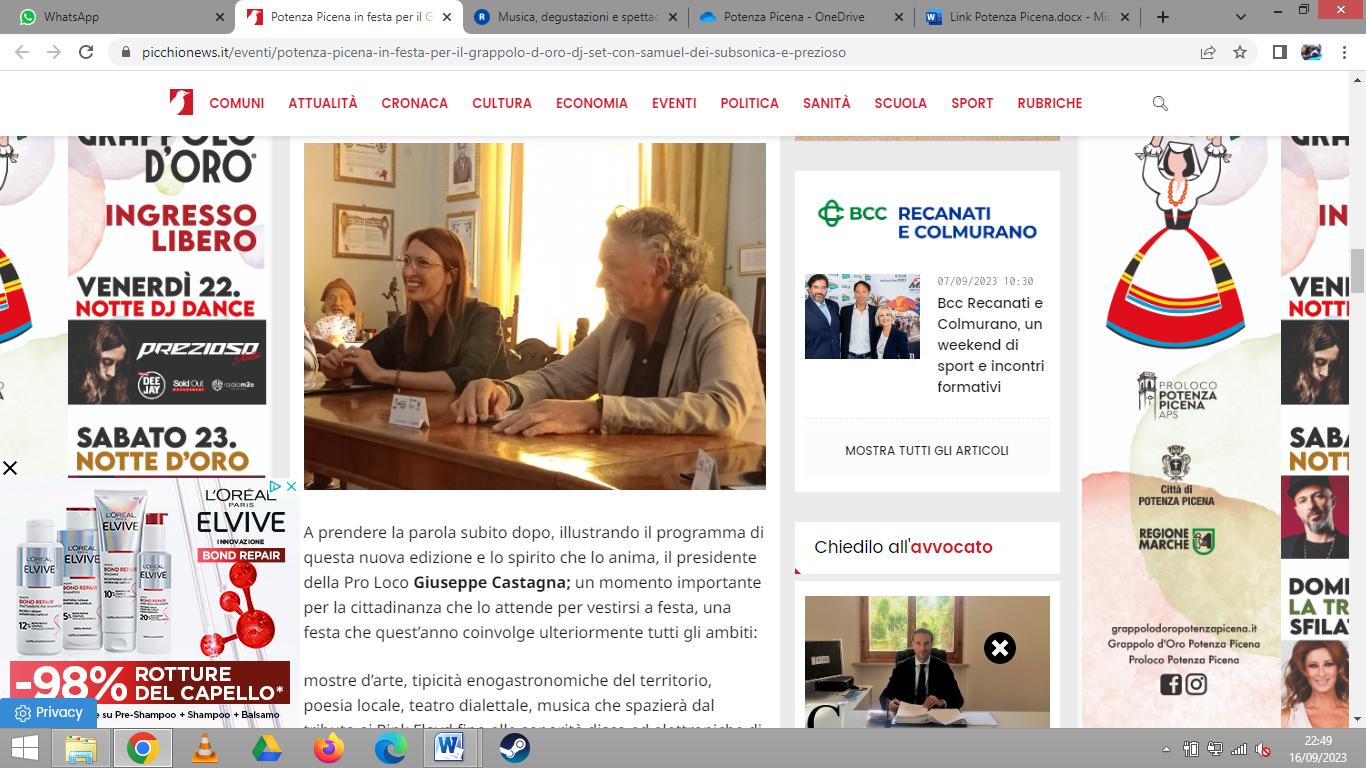Image resolution: width=1366 pixels, height=768 pixels.
Task: Open the site search magnifier icon
Action: 1160,103
